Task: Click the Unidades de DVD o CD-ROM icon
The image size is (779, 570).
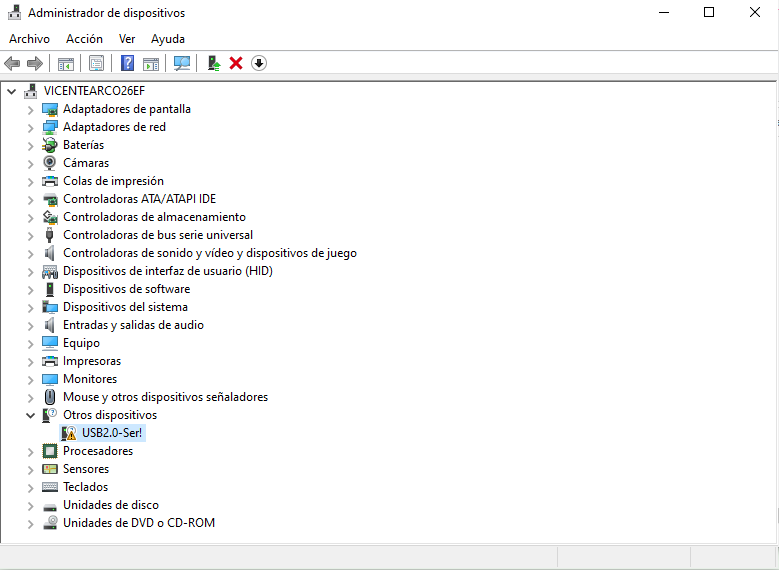Action: pyautogui.click(x=50, y=523)
